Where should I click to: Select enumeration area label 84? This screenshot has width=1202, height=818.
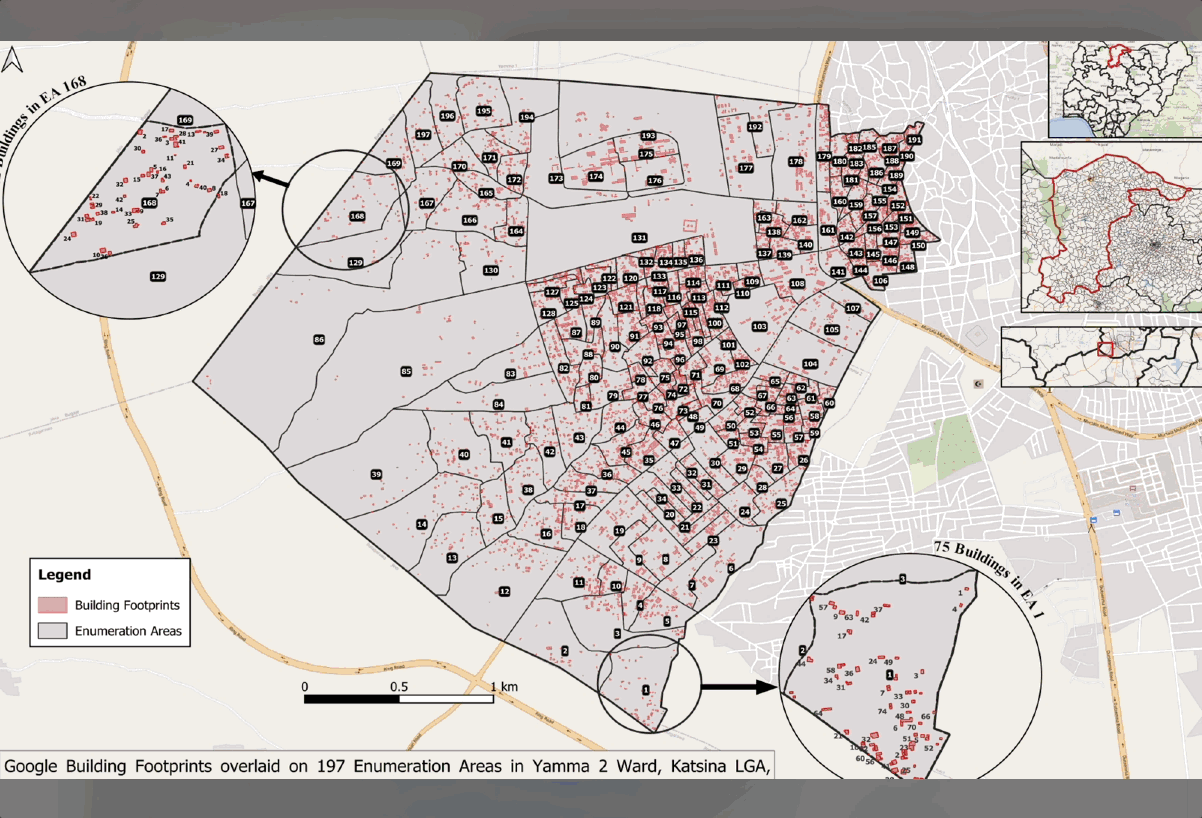click(498, 404)
